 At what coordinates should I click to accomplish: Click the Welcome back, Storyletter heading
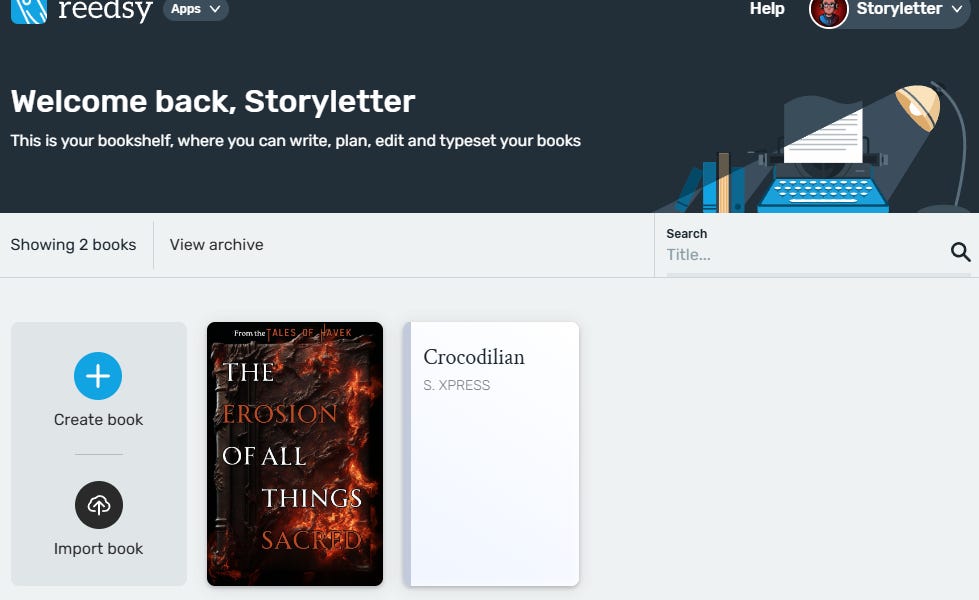tap(212, 101)
